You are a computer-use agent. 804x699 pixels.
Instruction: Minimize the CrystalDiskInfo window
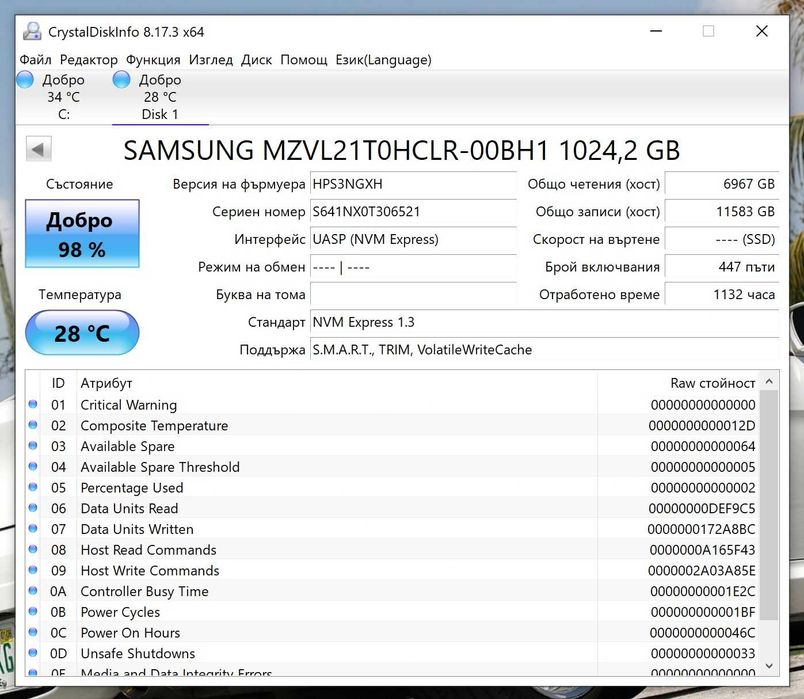click(x=656, y=31)
